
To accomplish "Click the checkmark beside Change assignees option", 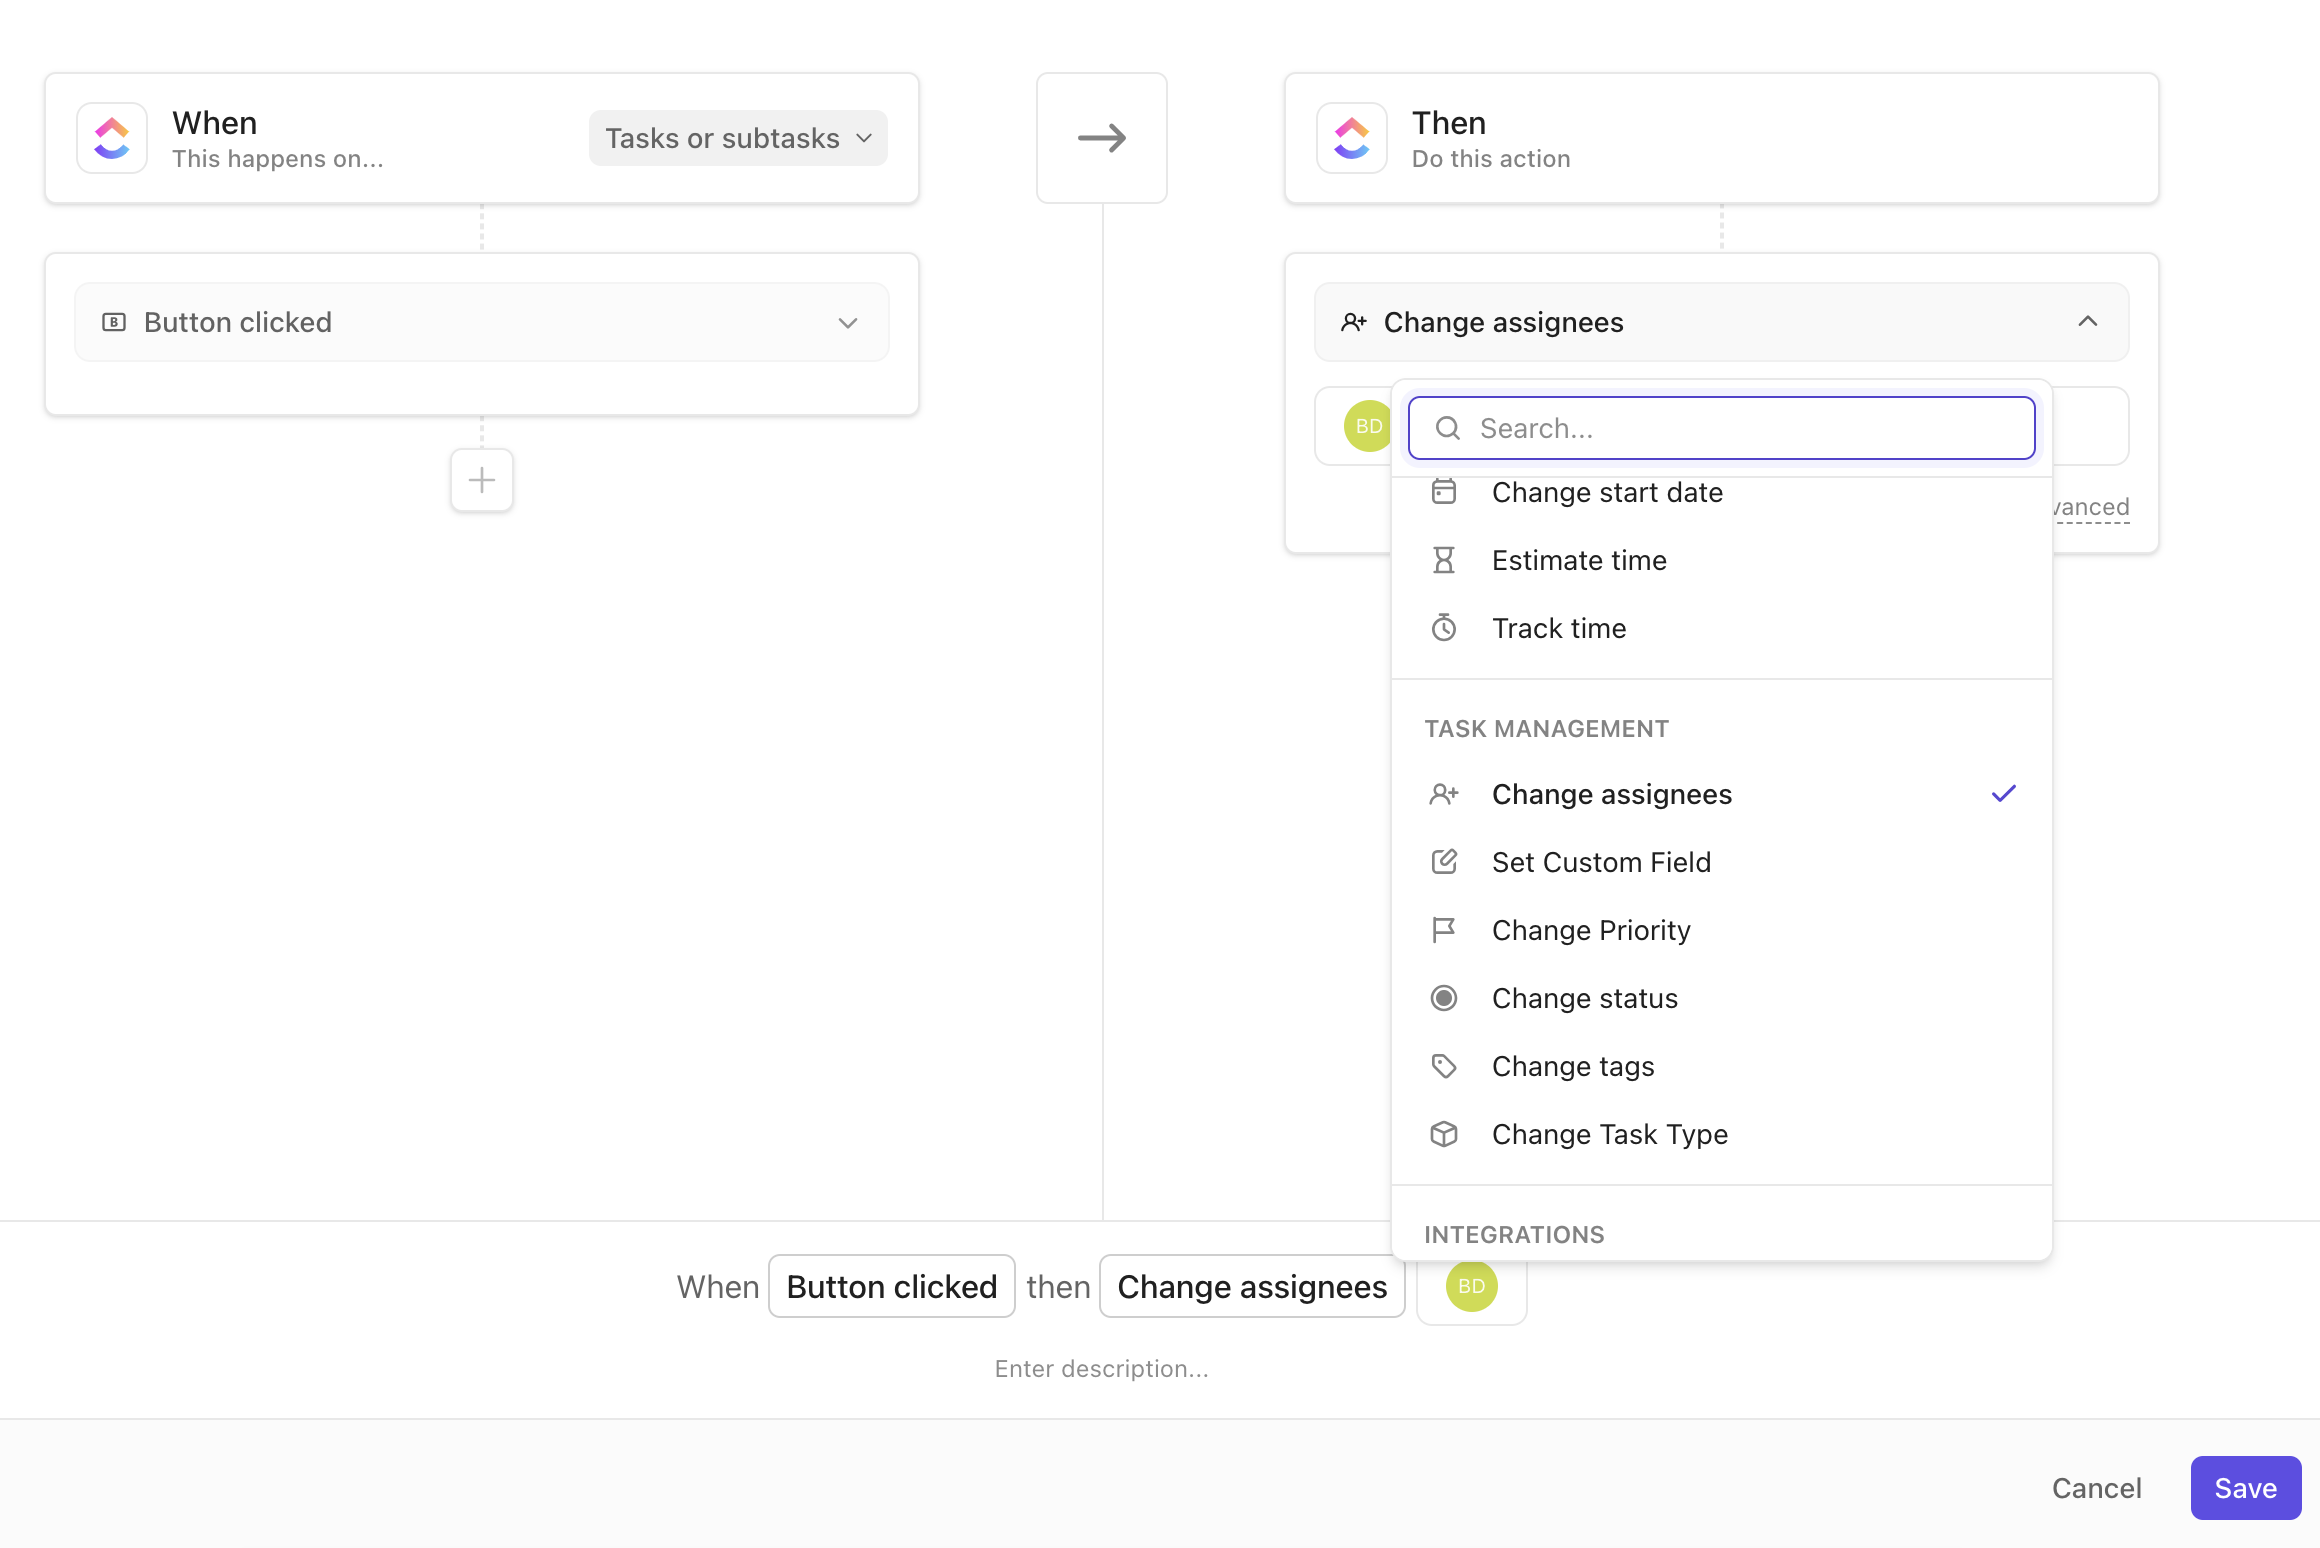I will tap(2004, 794).
